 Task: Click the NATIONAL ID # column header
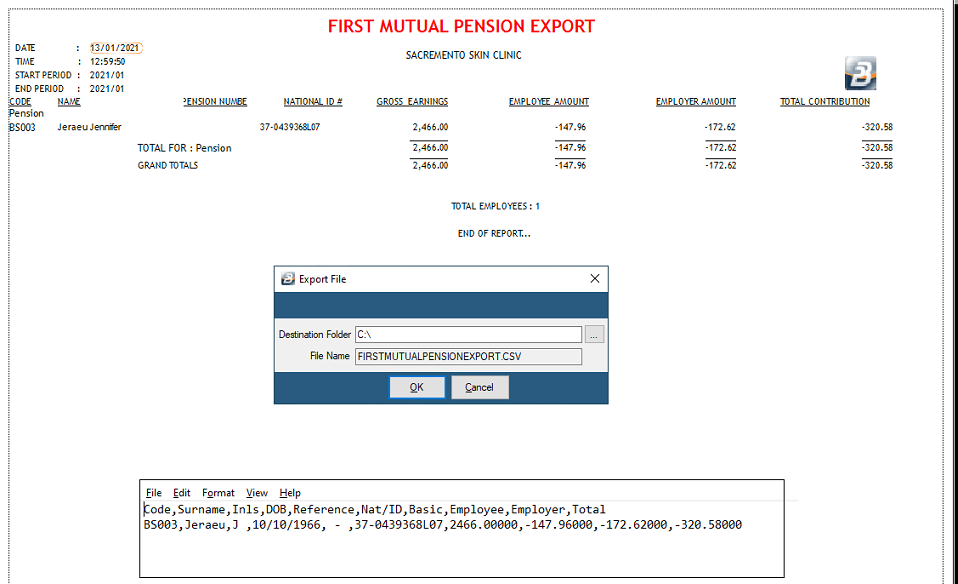pyautogui.click(x=313, y=101)
